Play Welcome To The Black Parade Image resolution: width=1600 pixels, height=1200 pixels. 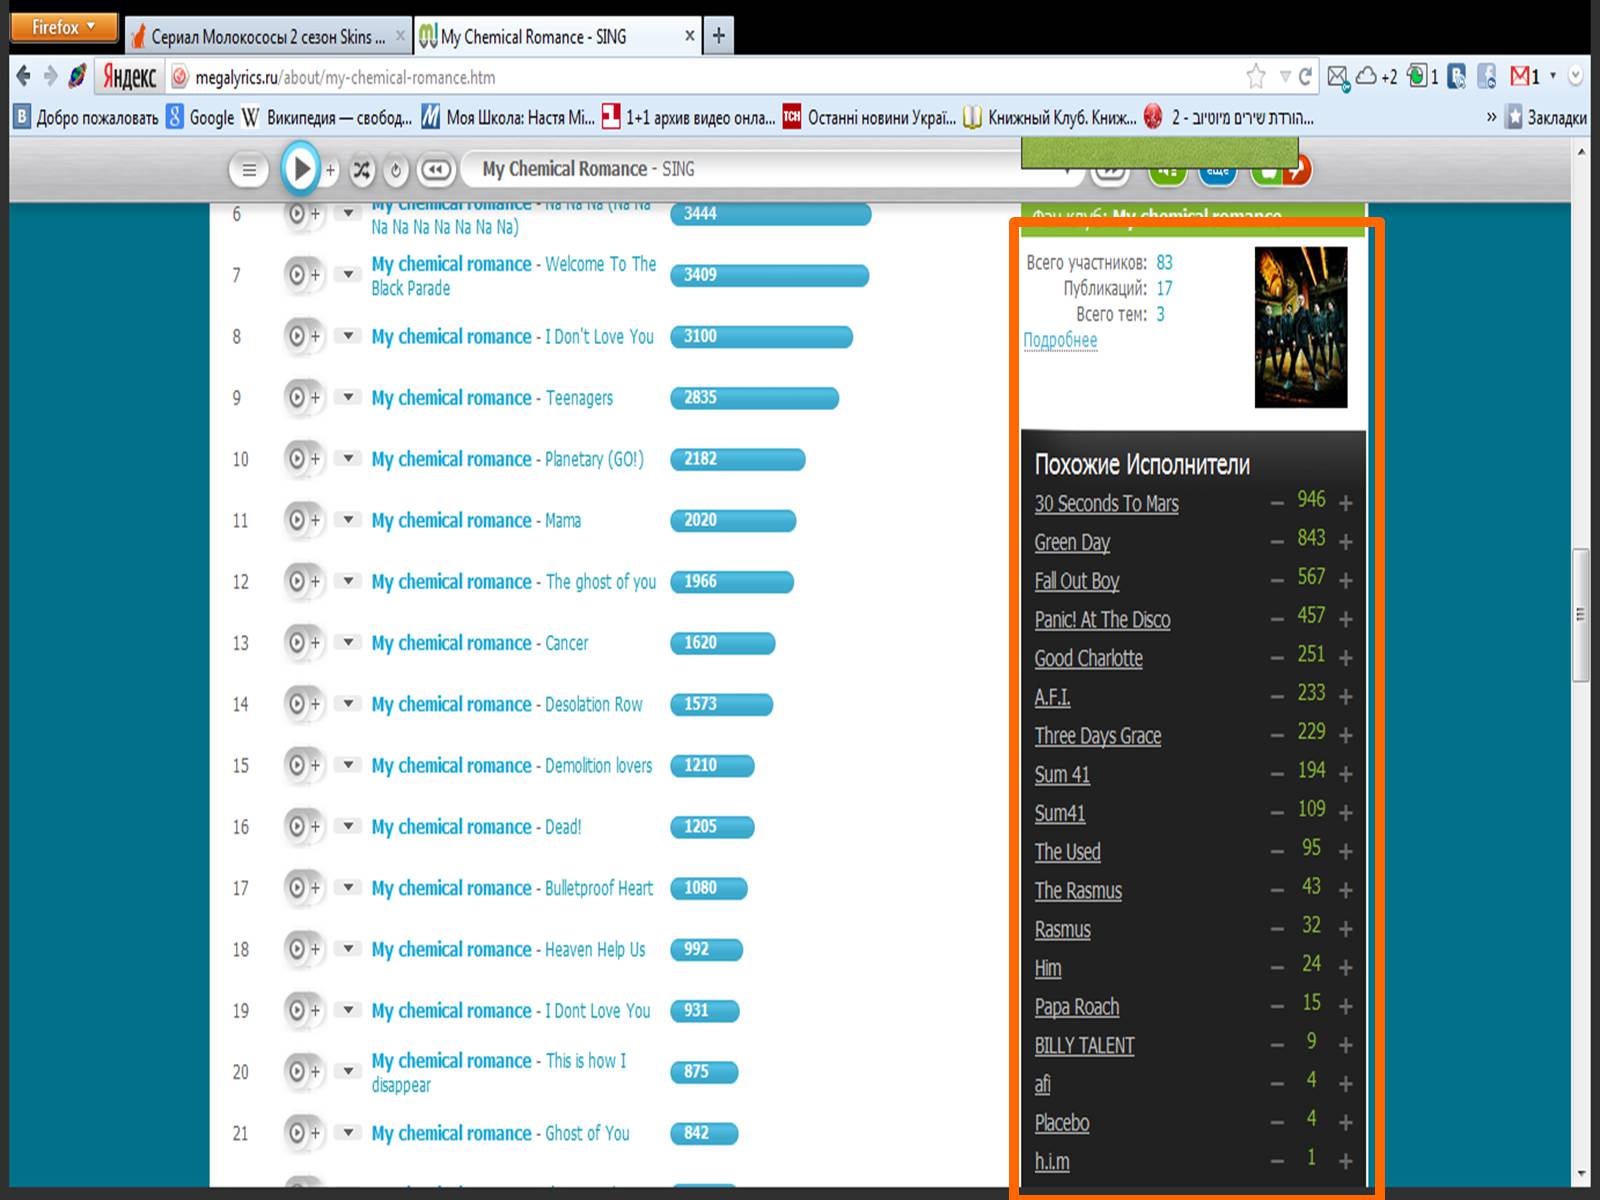click(x=297, y=275)
